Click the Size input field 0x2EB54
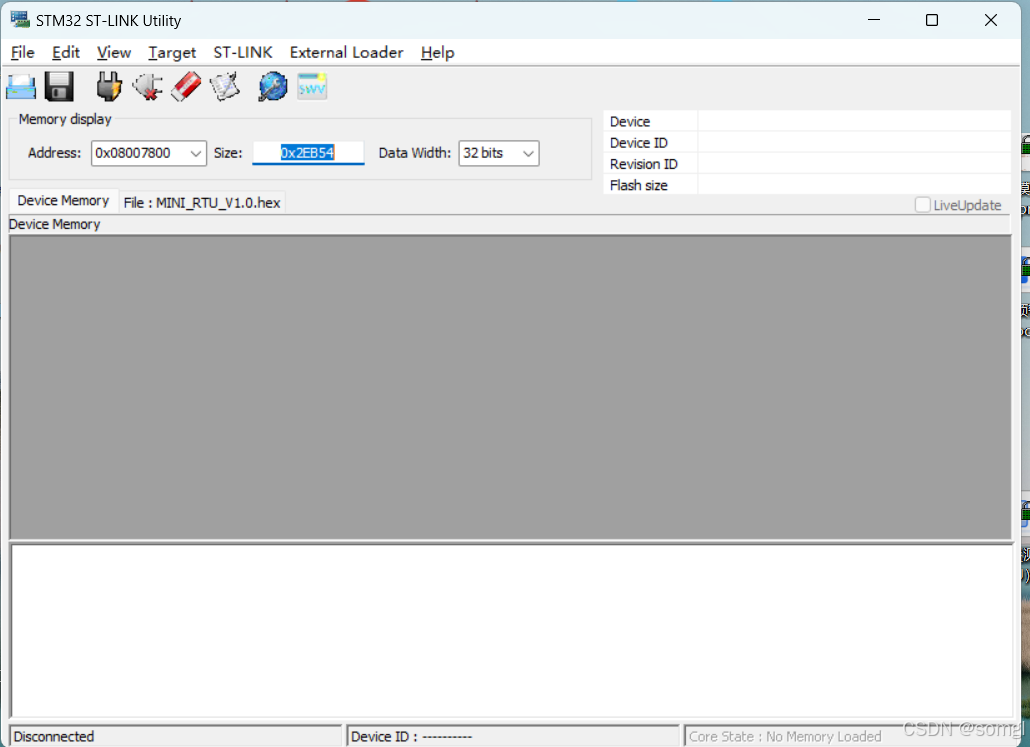This screenshot has width=1030, height=747. (308, 152)
